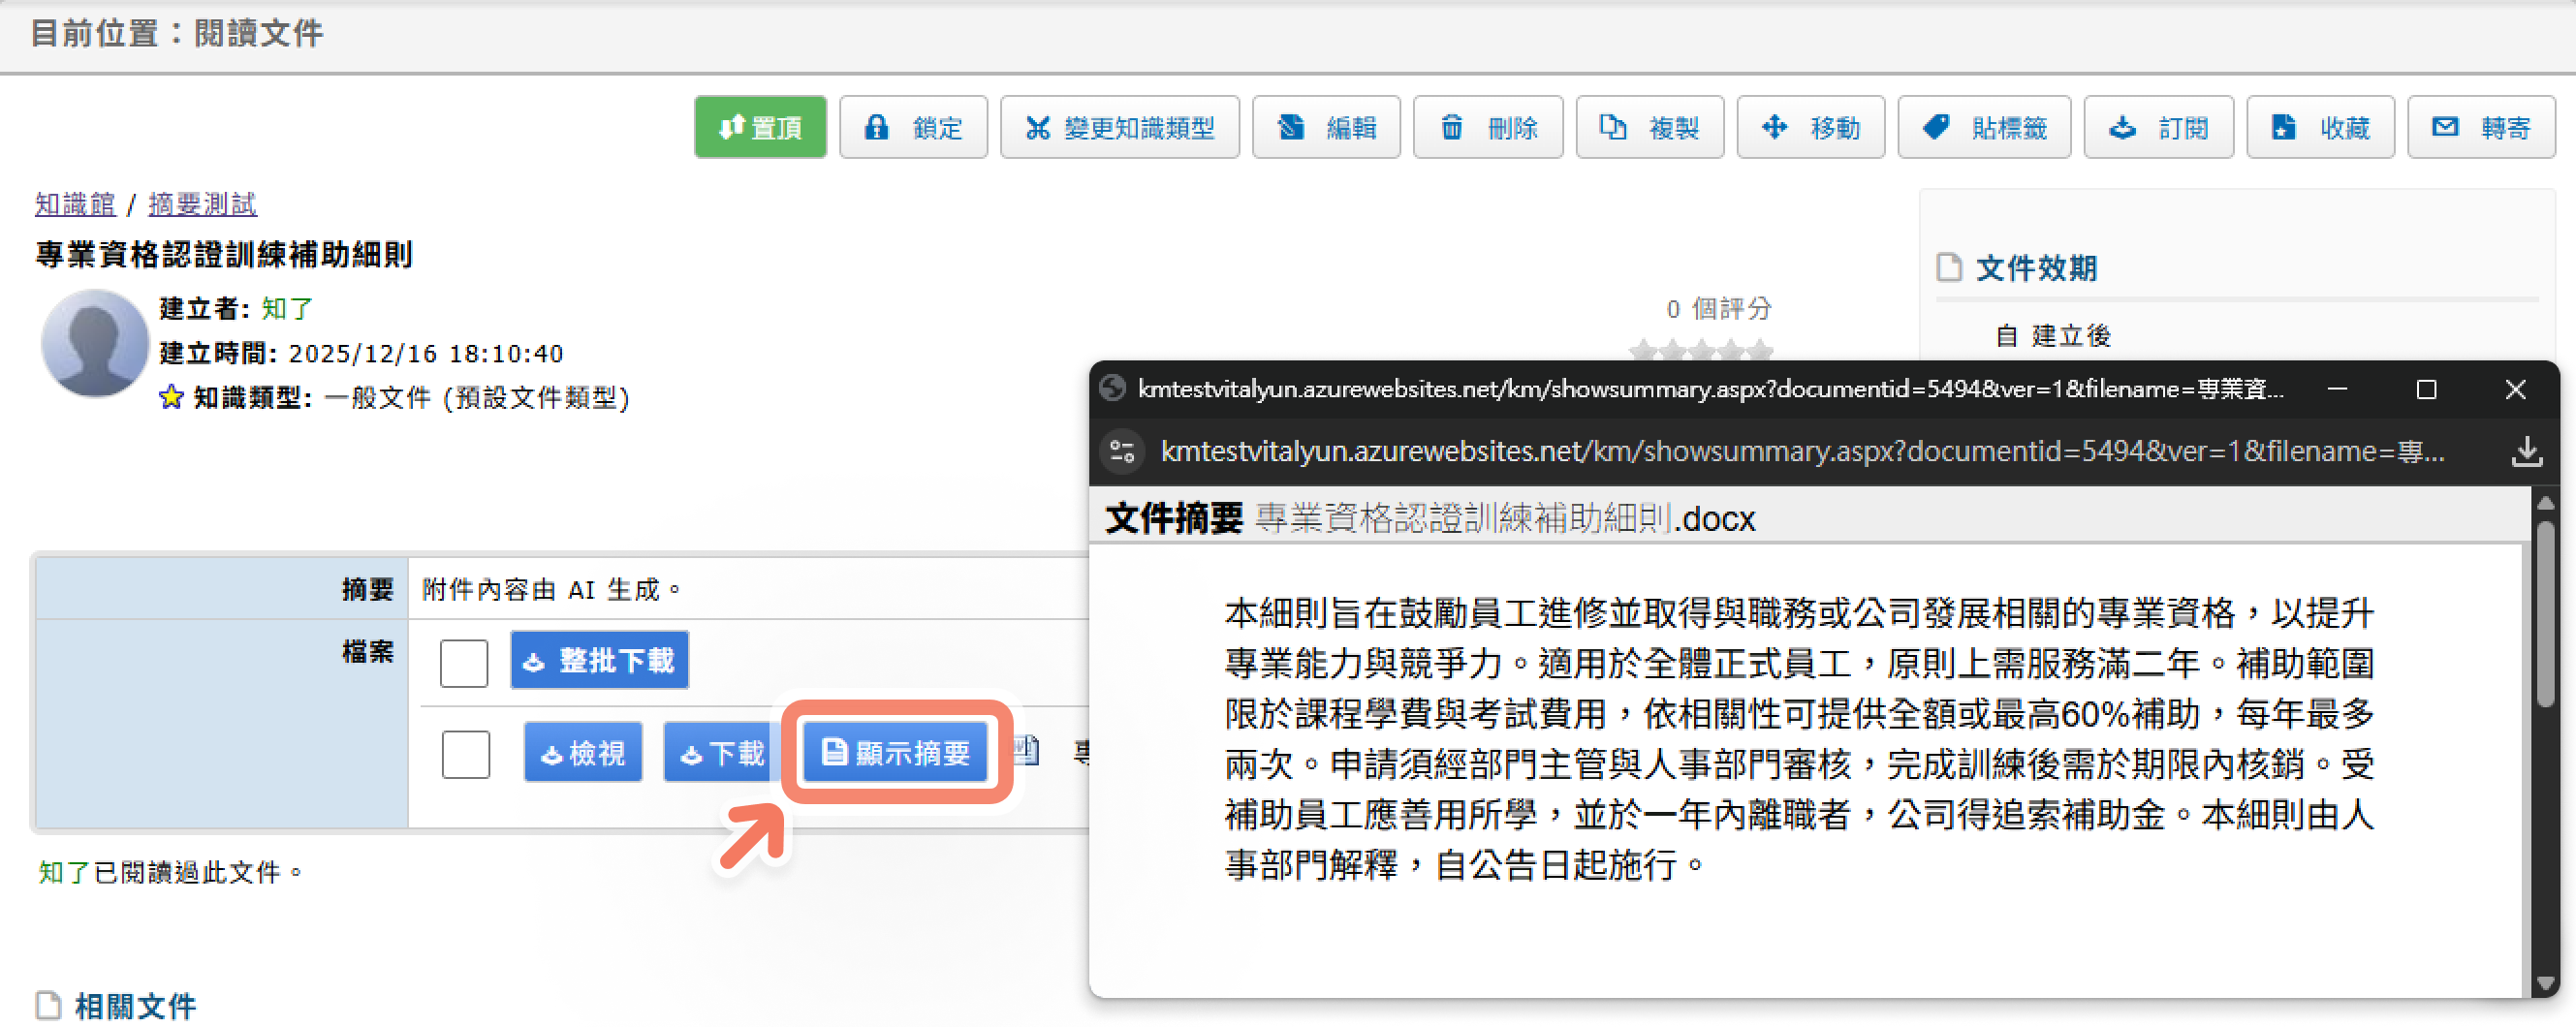This screenshot has width=2576, height=1027.
Task: Click 顯示摘要 show summary button
Action: tap(896, 752)
